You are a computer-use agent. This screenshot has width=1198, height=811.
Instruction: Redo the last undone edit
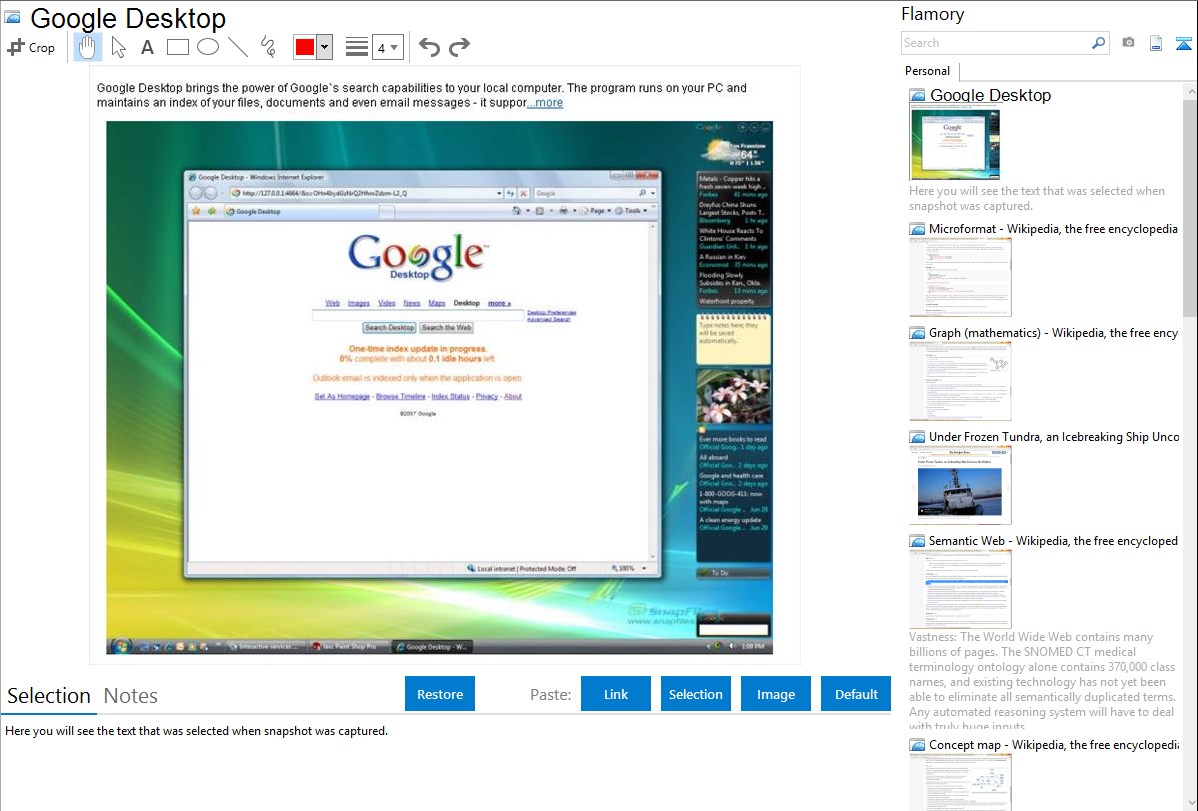[459, 47]
